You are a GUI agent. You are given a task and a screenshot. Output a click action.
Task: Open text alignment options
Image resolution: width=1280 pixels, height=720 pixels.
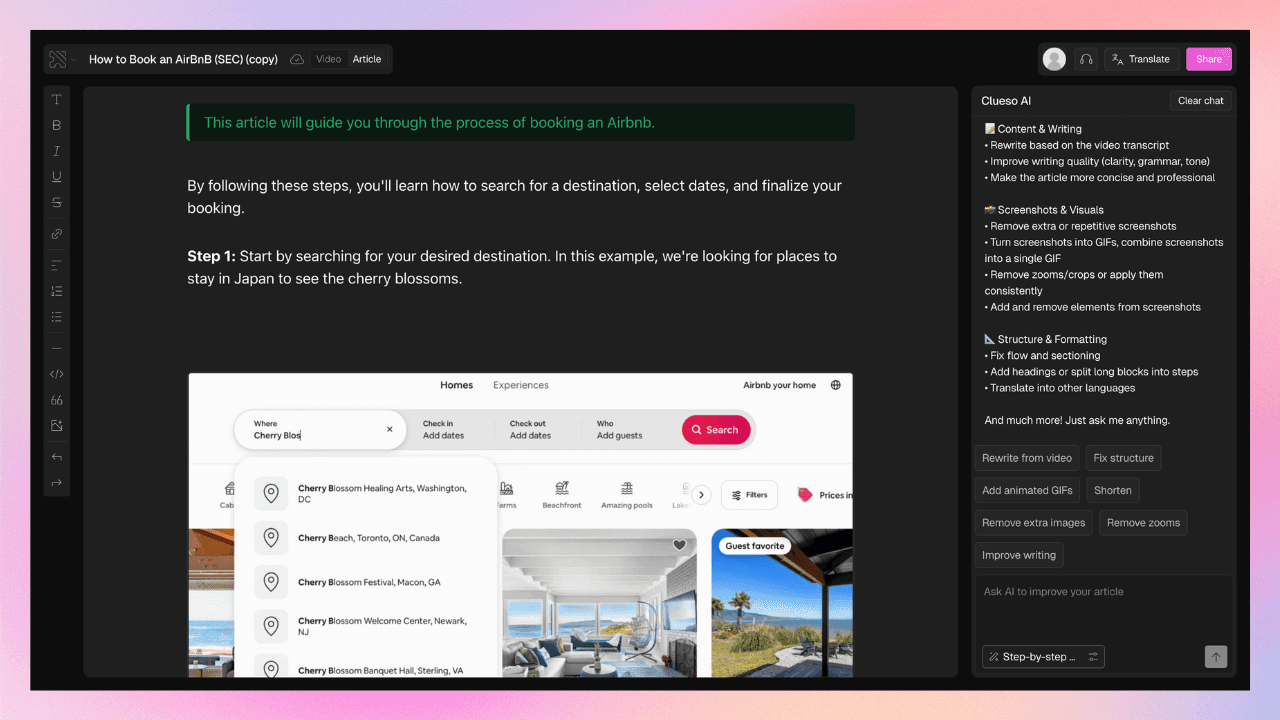coord(57,265)
